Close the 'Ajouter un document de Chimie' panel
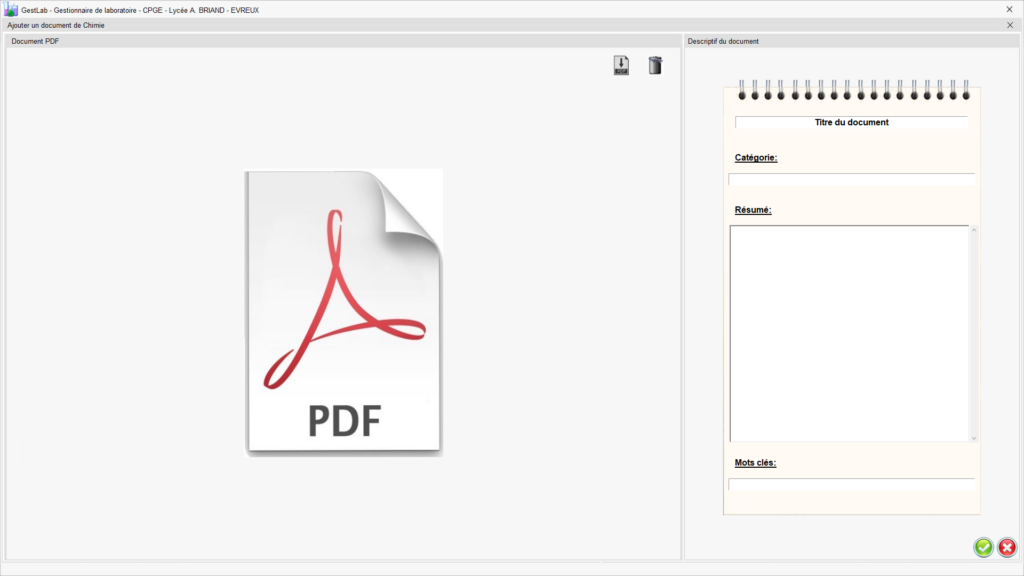This screenshot has height=576, width=1024. click(1009, 25)
